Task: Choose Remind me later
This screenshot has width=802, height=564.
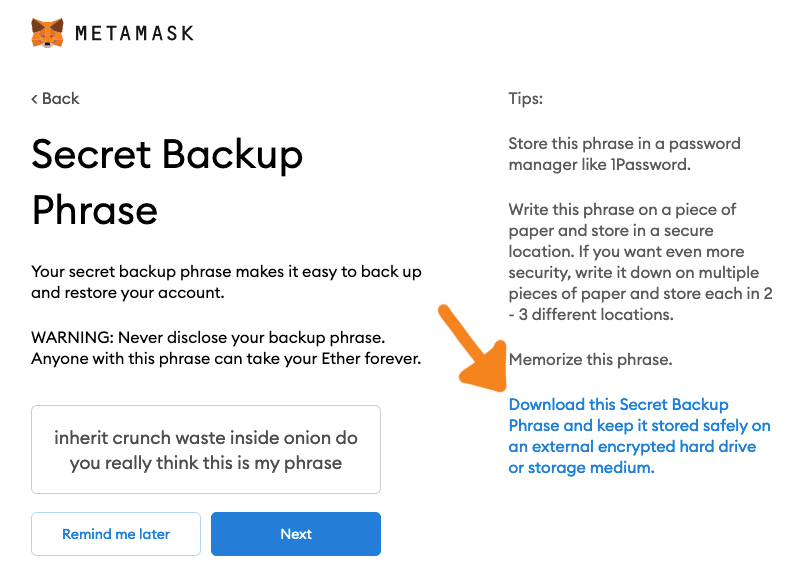Action: pyautogui.click(x=116, y=534)
